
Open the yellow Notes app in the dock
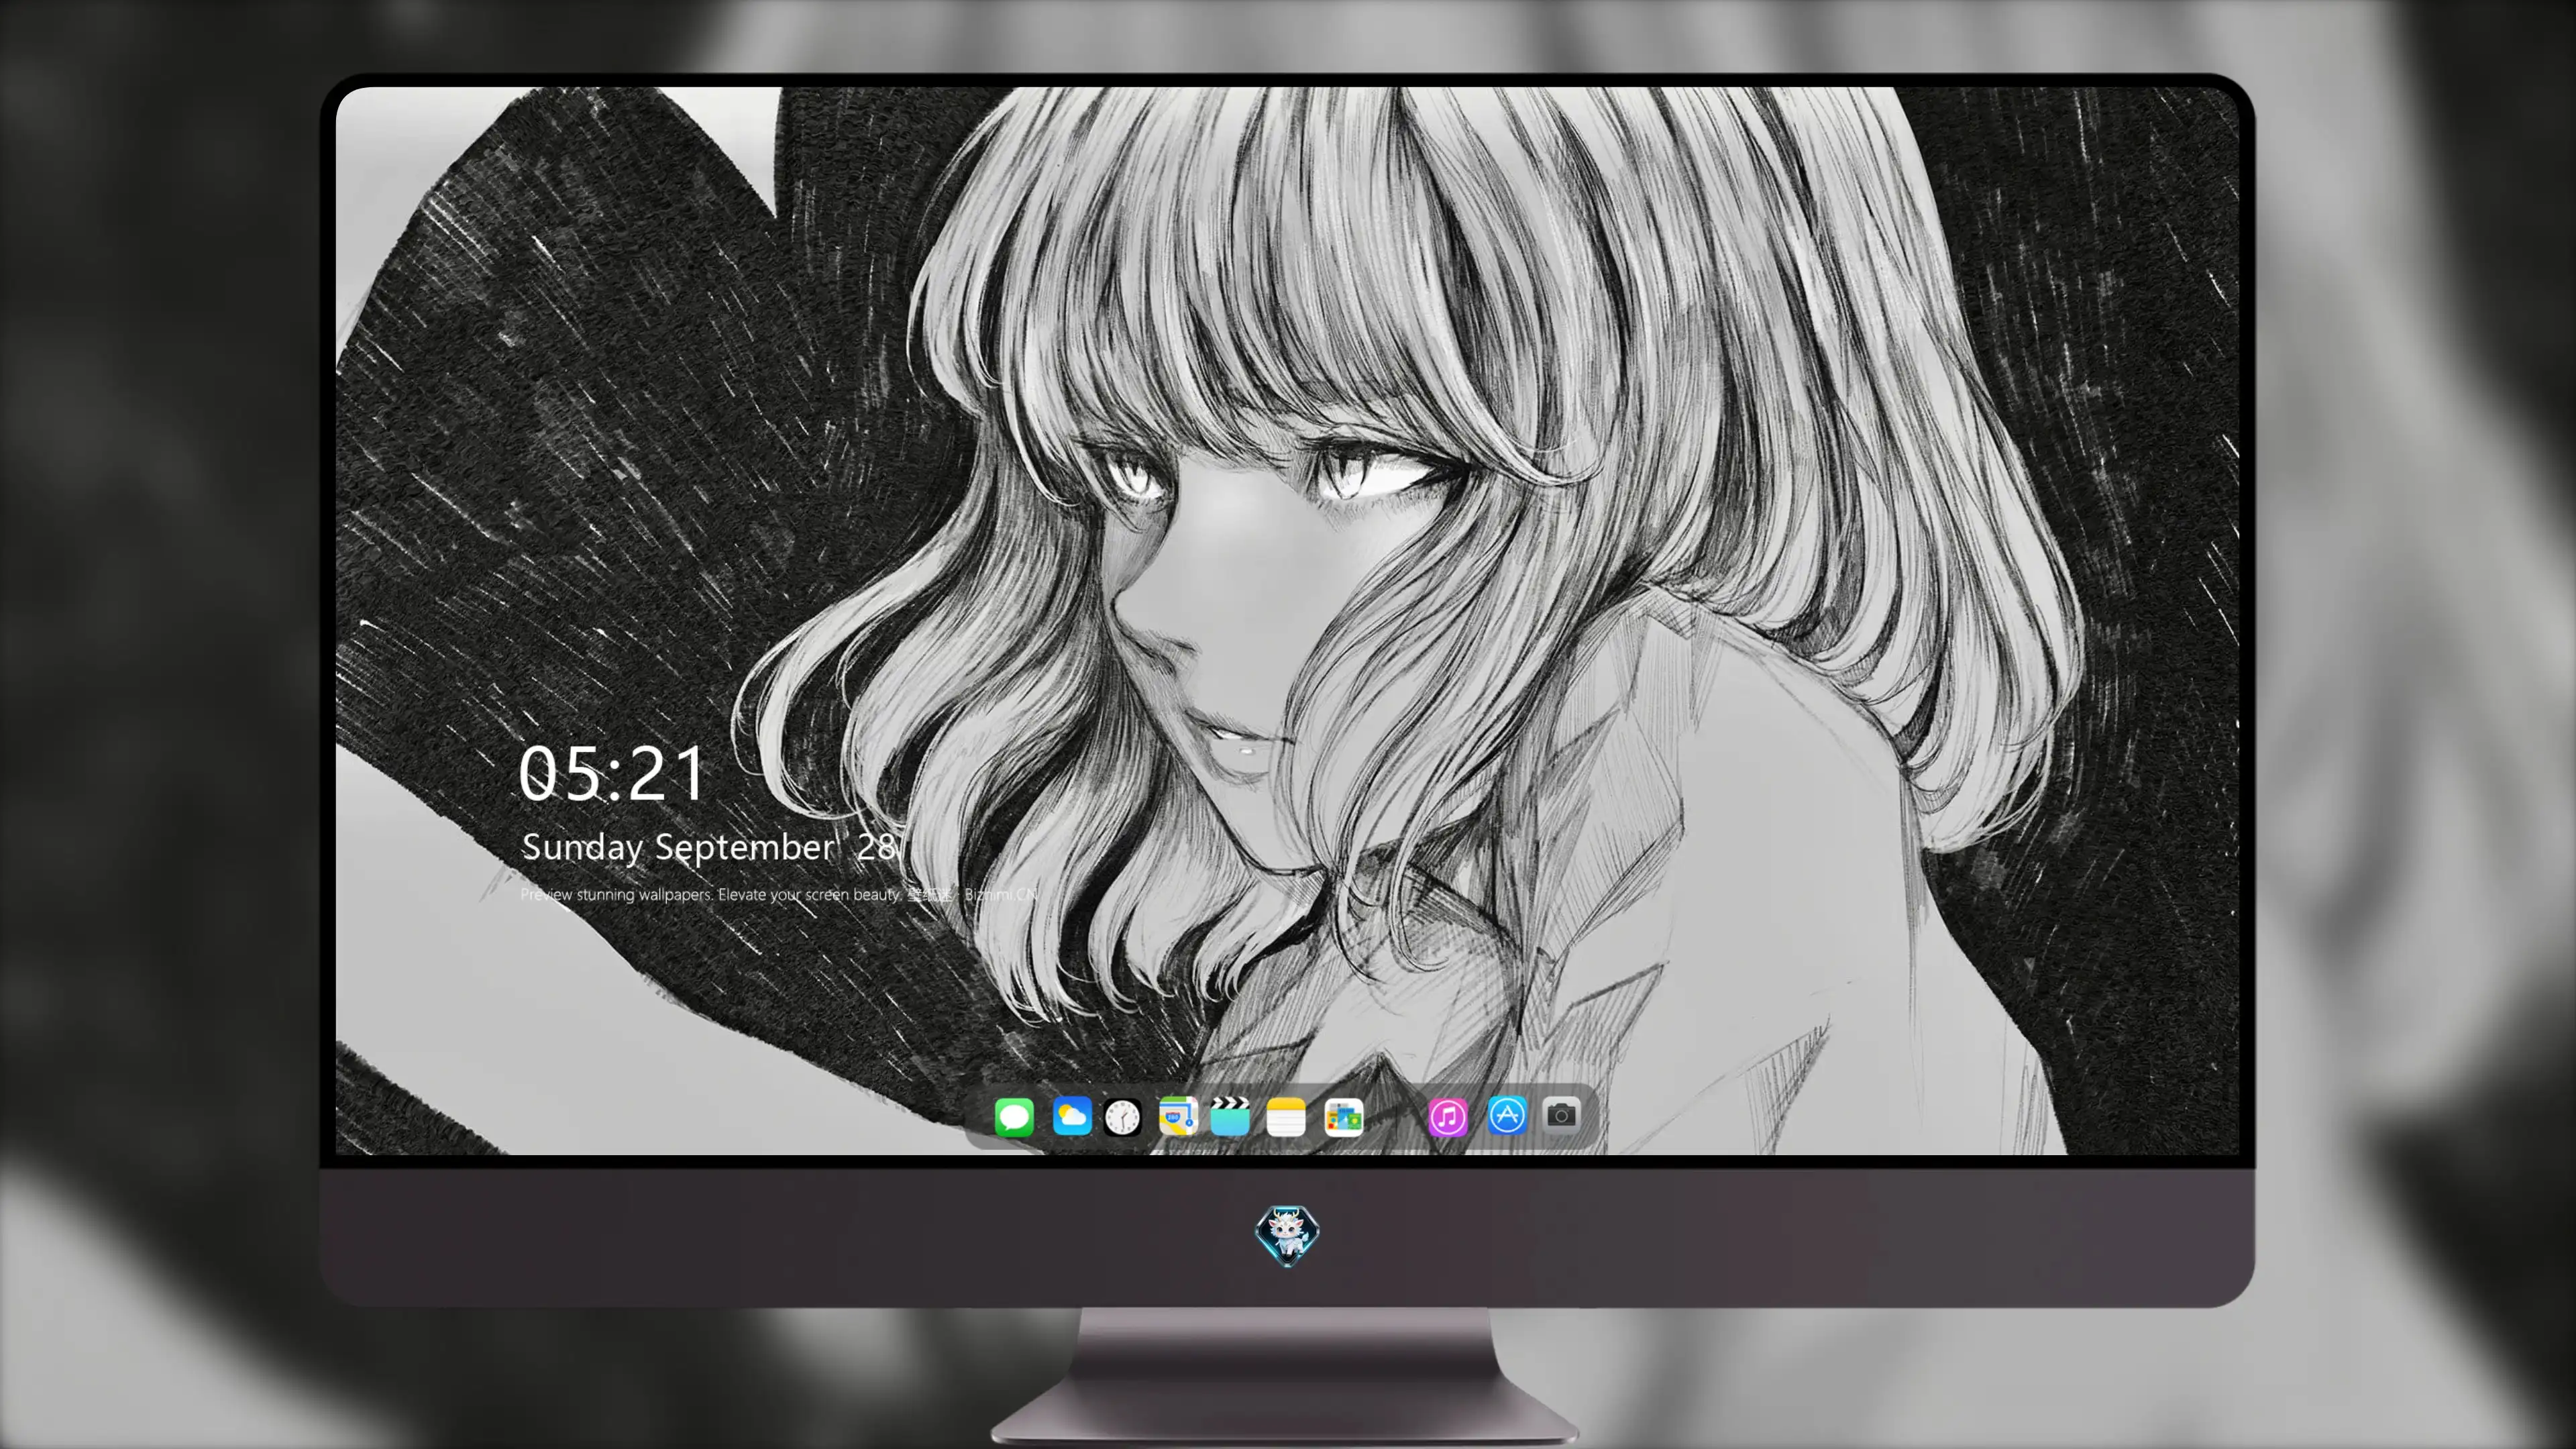tap(1286, 1116)
